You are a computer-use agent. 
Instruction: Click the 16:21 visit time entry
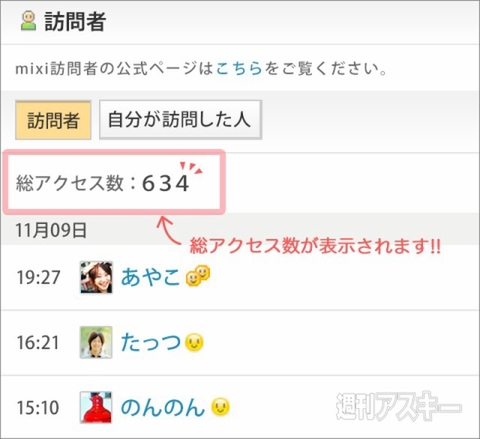[x=38, y=343]
